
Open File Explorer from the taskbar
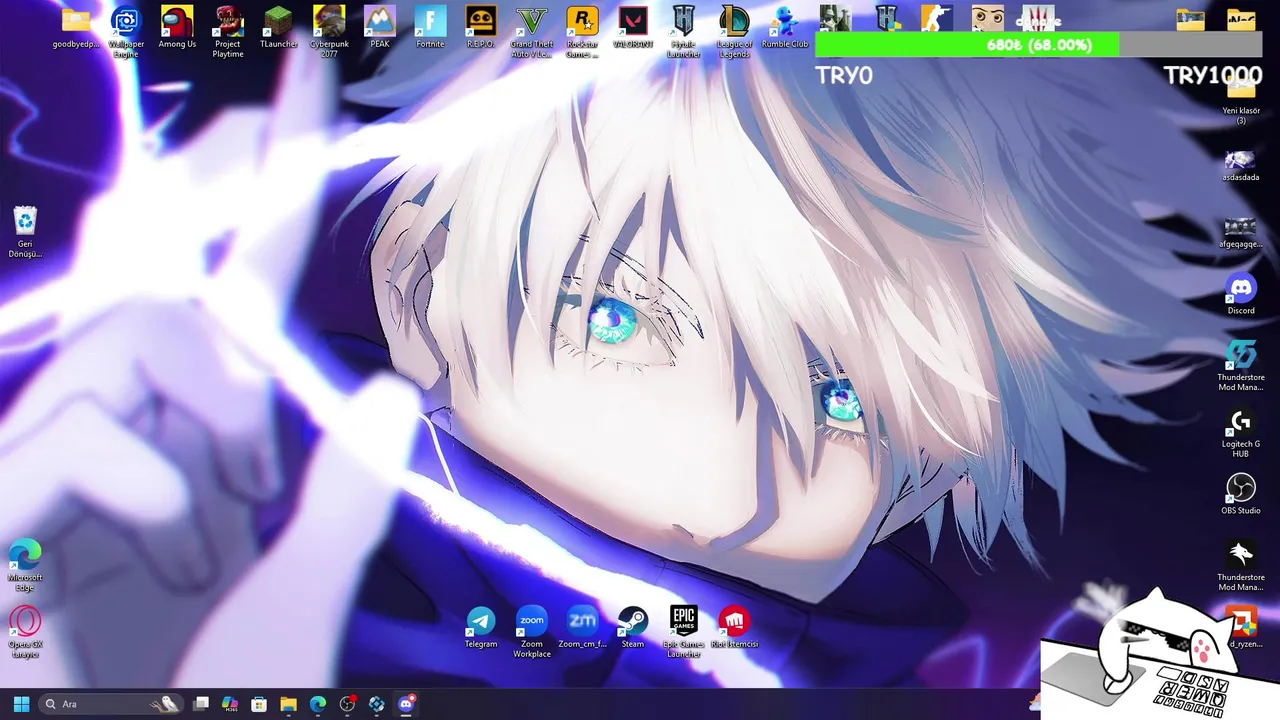pyautogui.click(x=288, y=704)
